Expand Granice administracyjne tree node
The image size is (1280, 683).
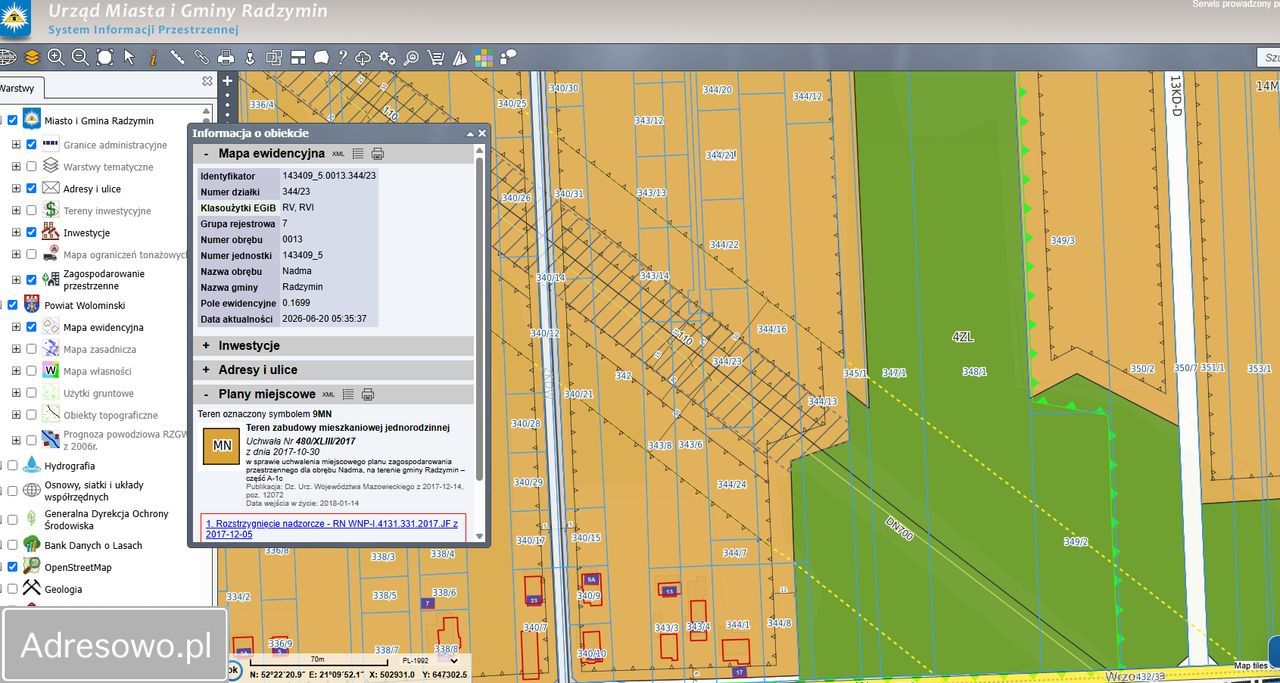[x=16, y=145]
